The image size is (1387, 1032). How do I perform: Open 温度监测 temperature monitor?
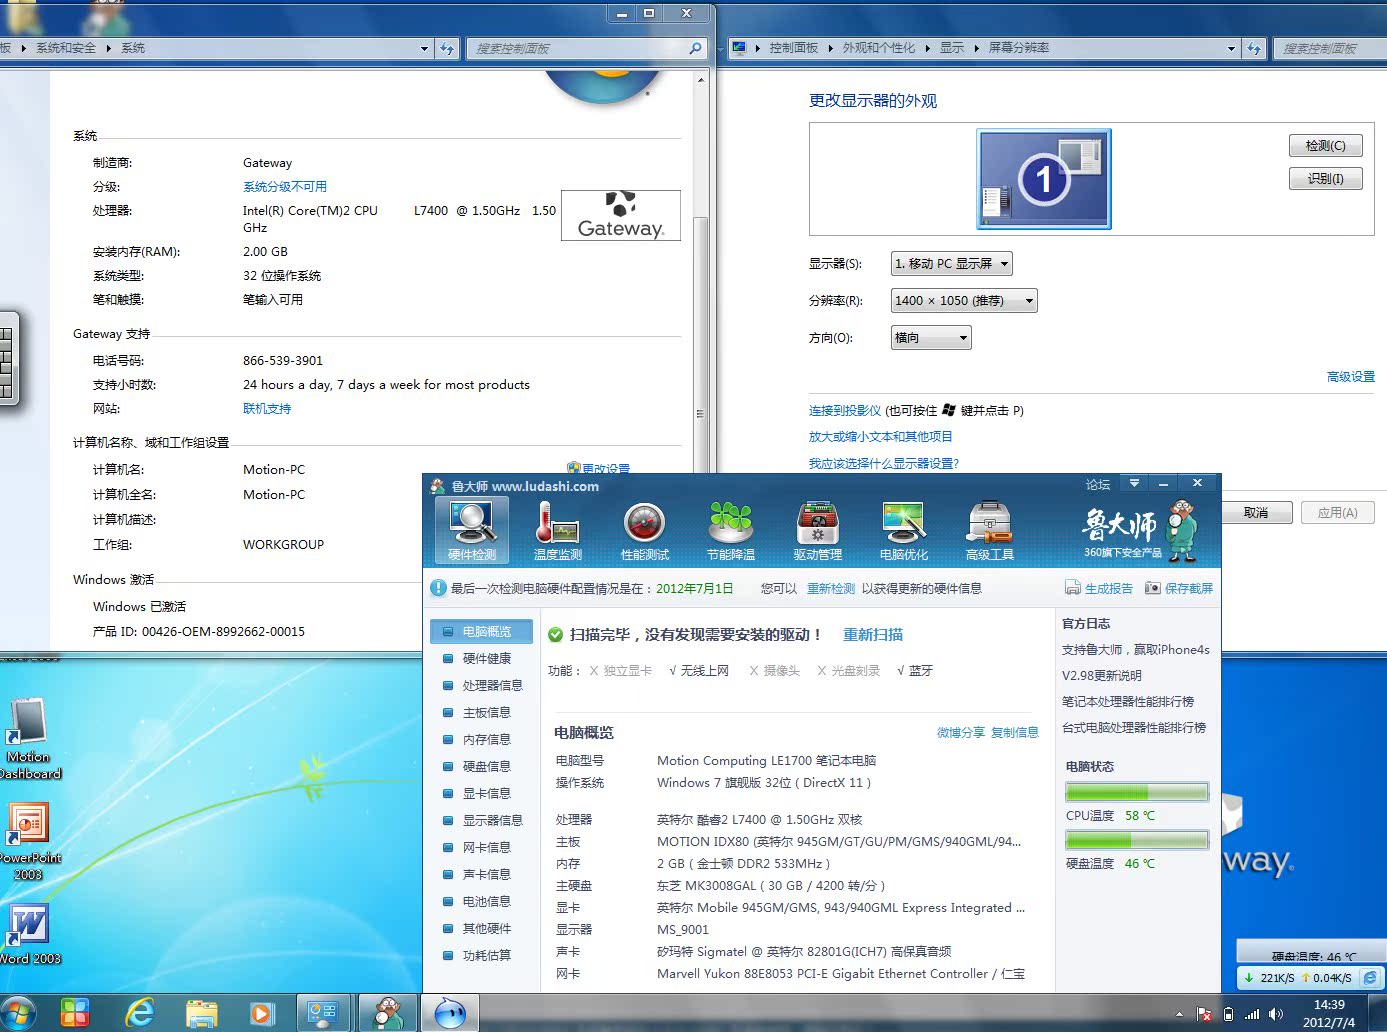pyautogui.click(x=558, y=530)
